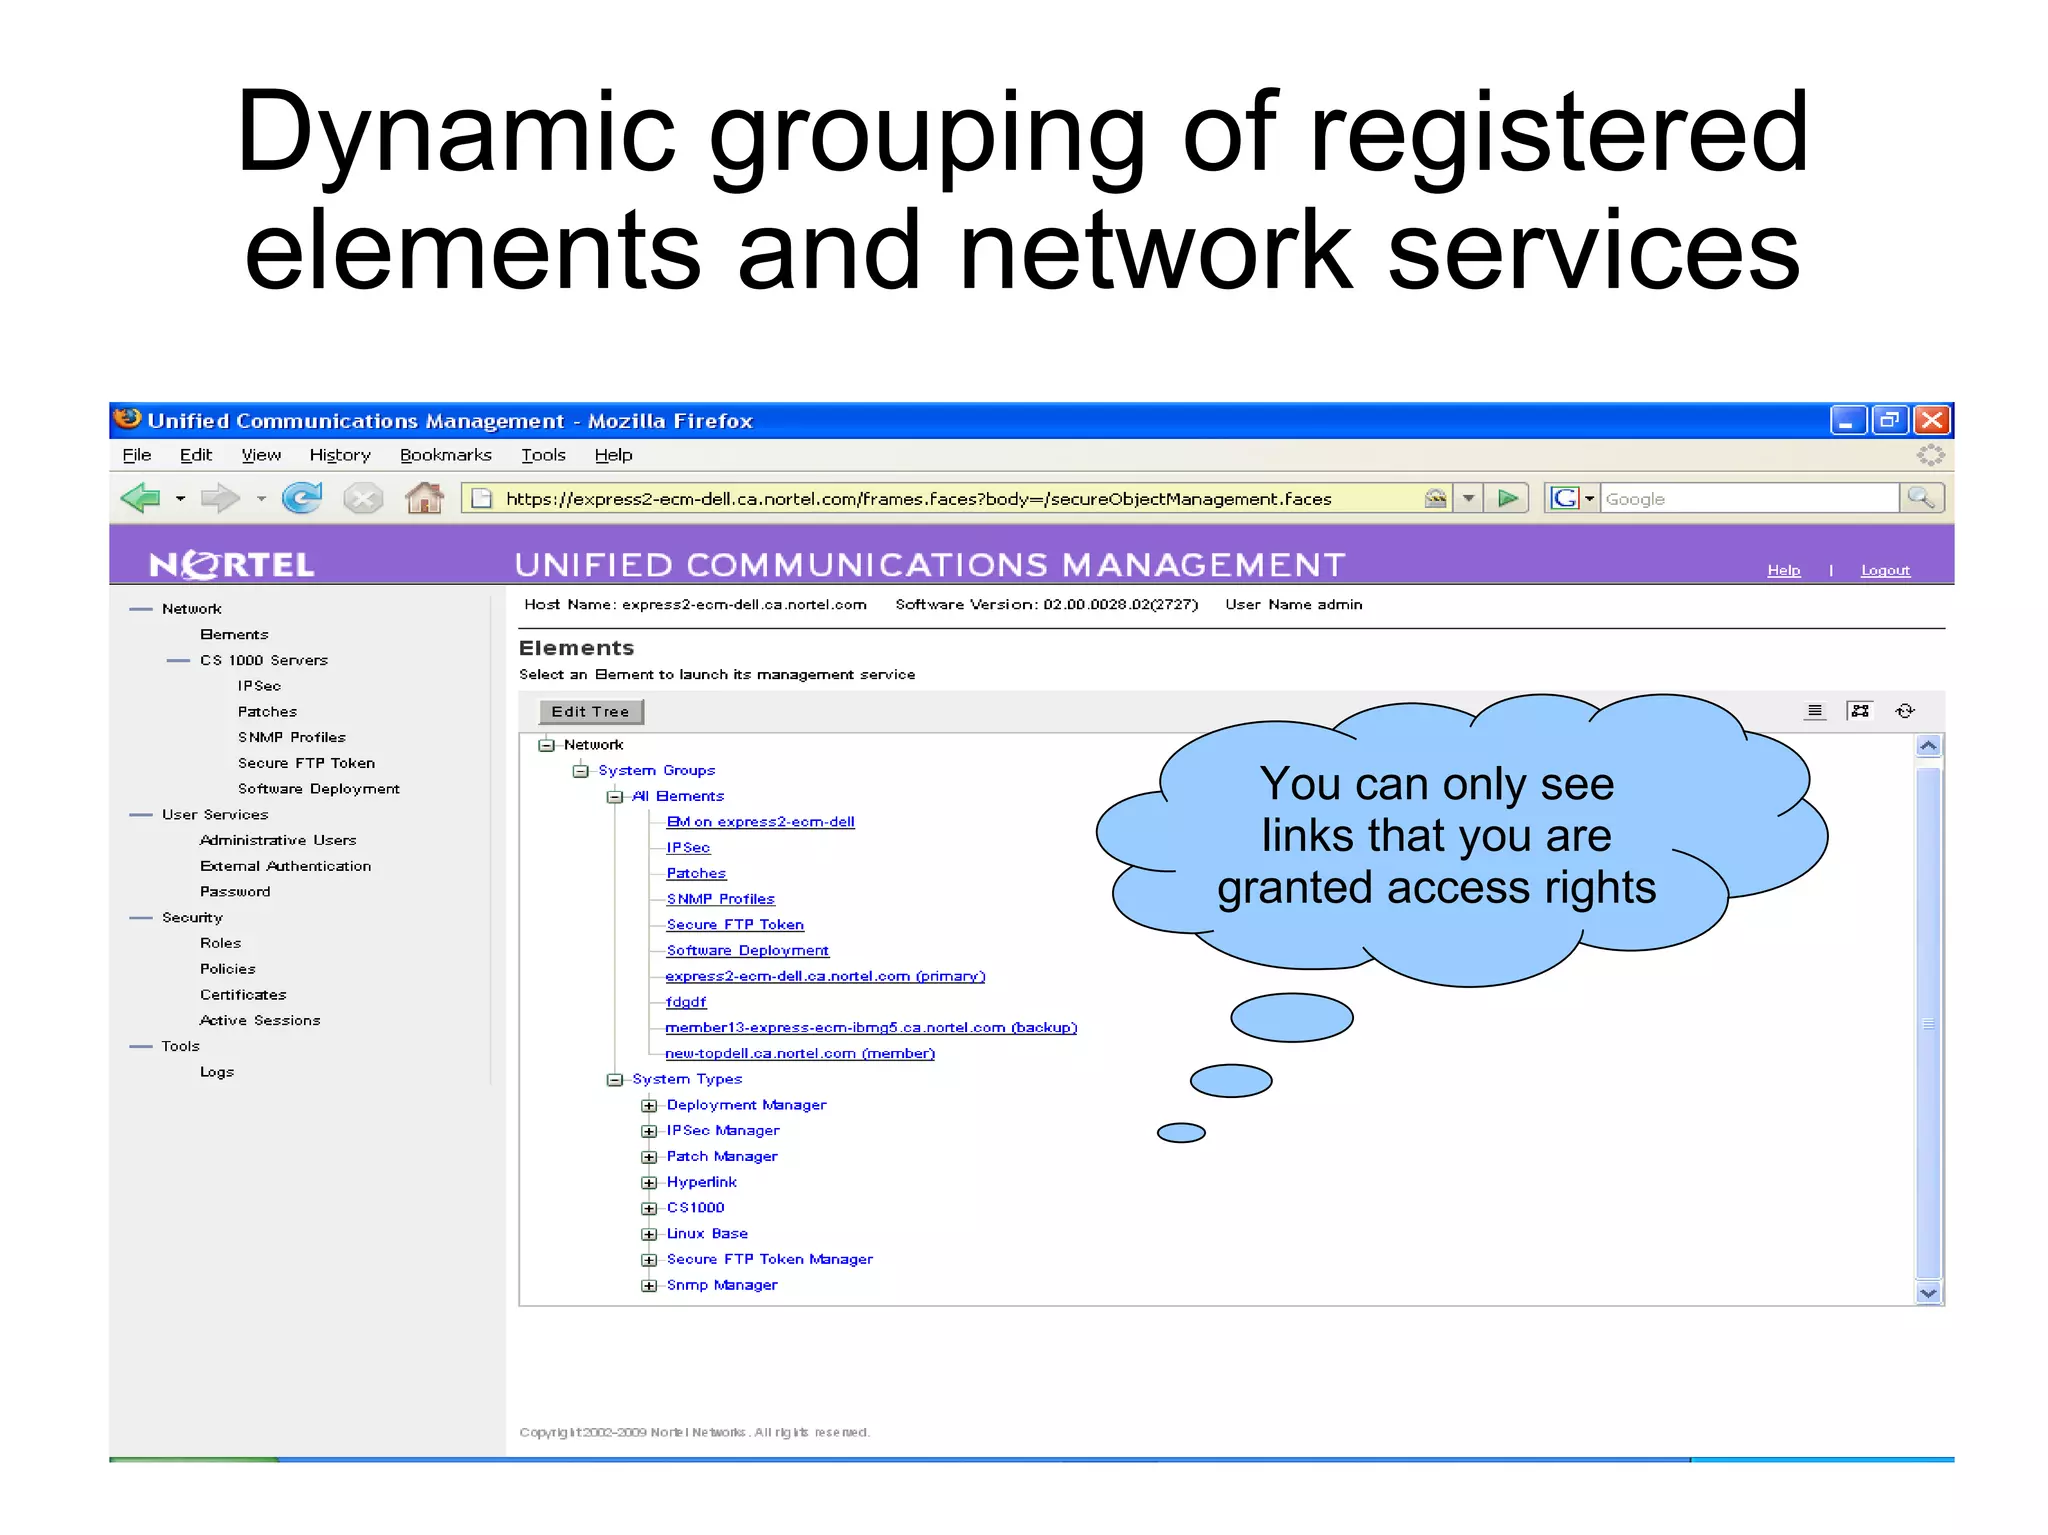Click the expand-all tree icon
The height and width of the screenshot is (1535, 2048).
tap(1860, 711)
